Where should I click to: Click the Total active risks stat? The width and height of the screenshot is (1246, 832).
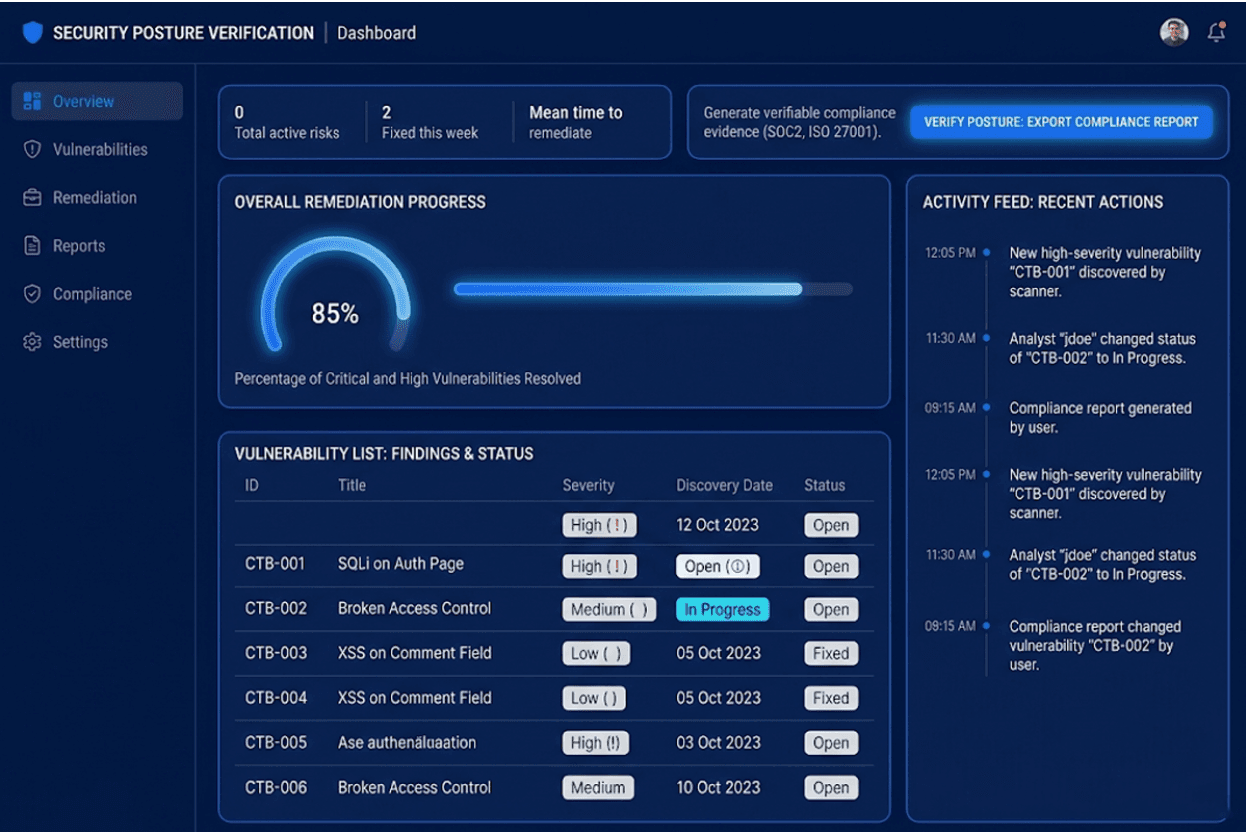point(287,122)
